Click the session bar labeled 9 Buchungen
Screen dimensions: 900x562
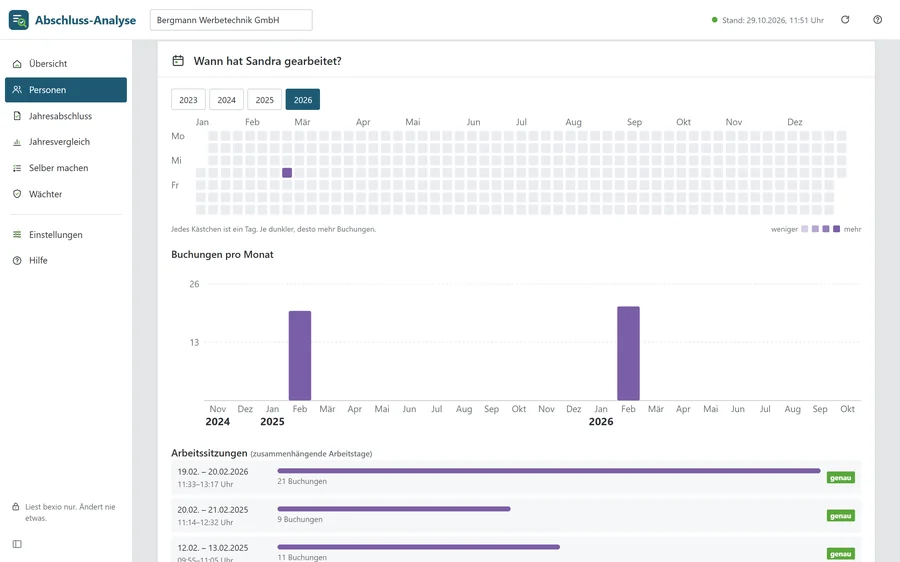click(394, 509)
